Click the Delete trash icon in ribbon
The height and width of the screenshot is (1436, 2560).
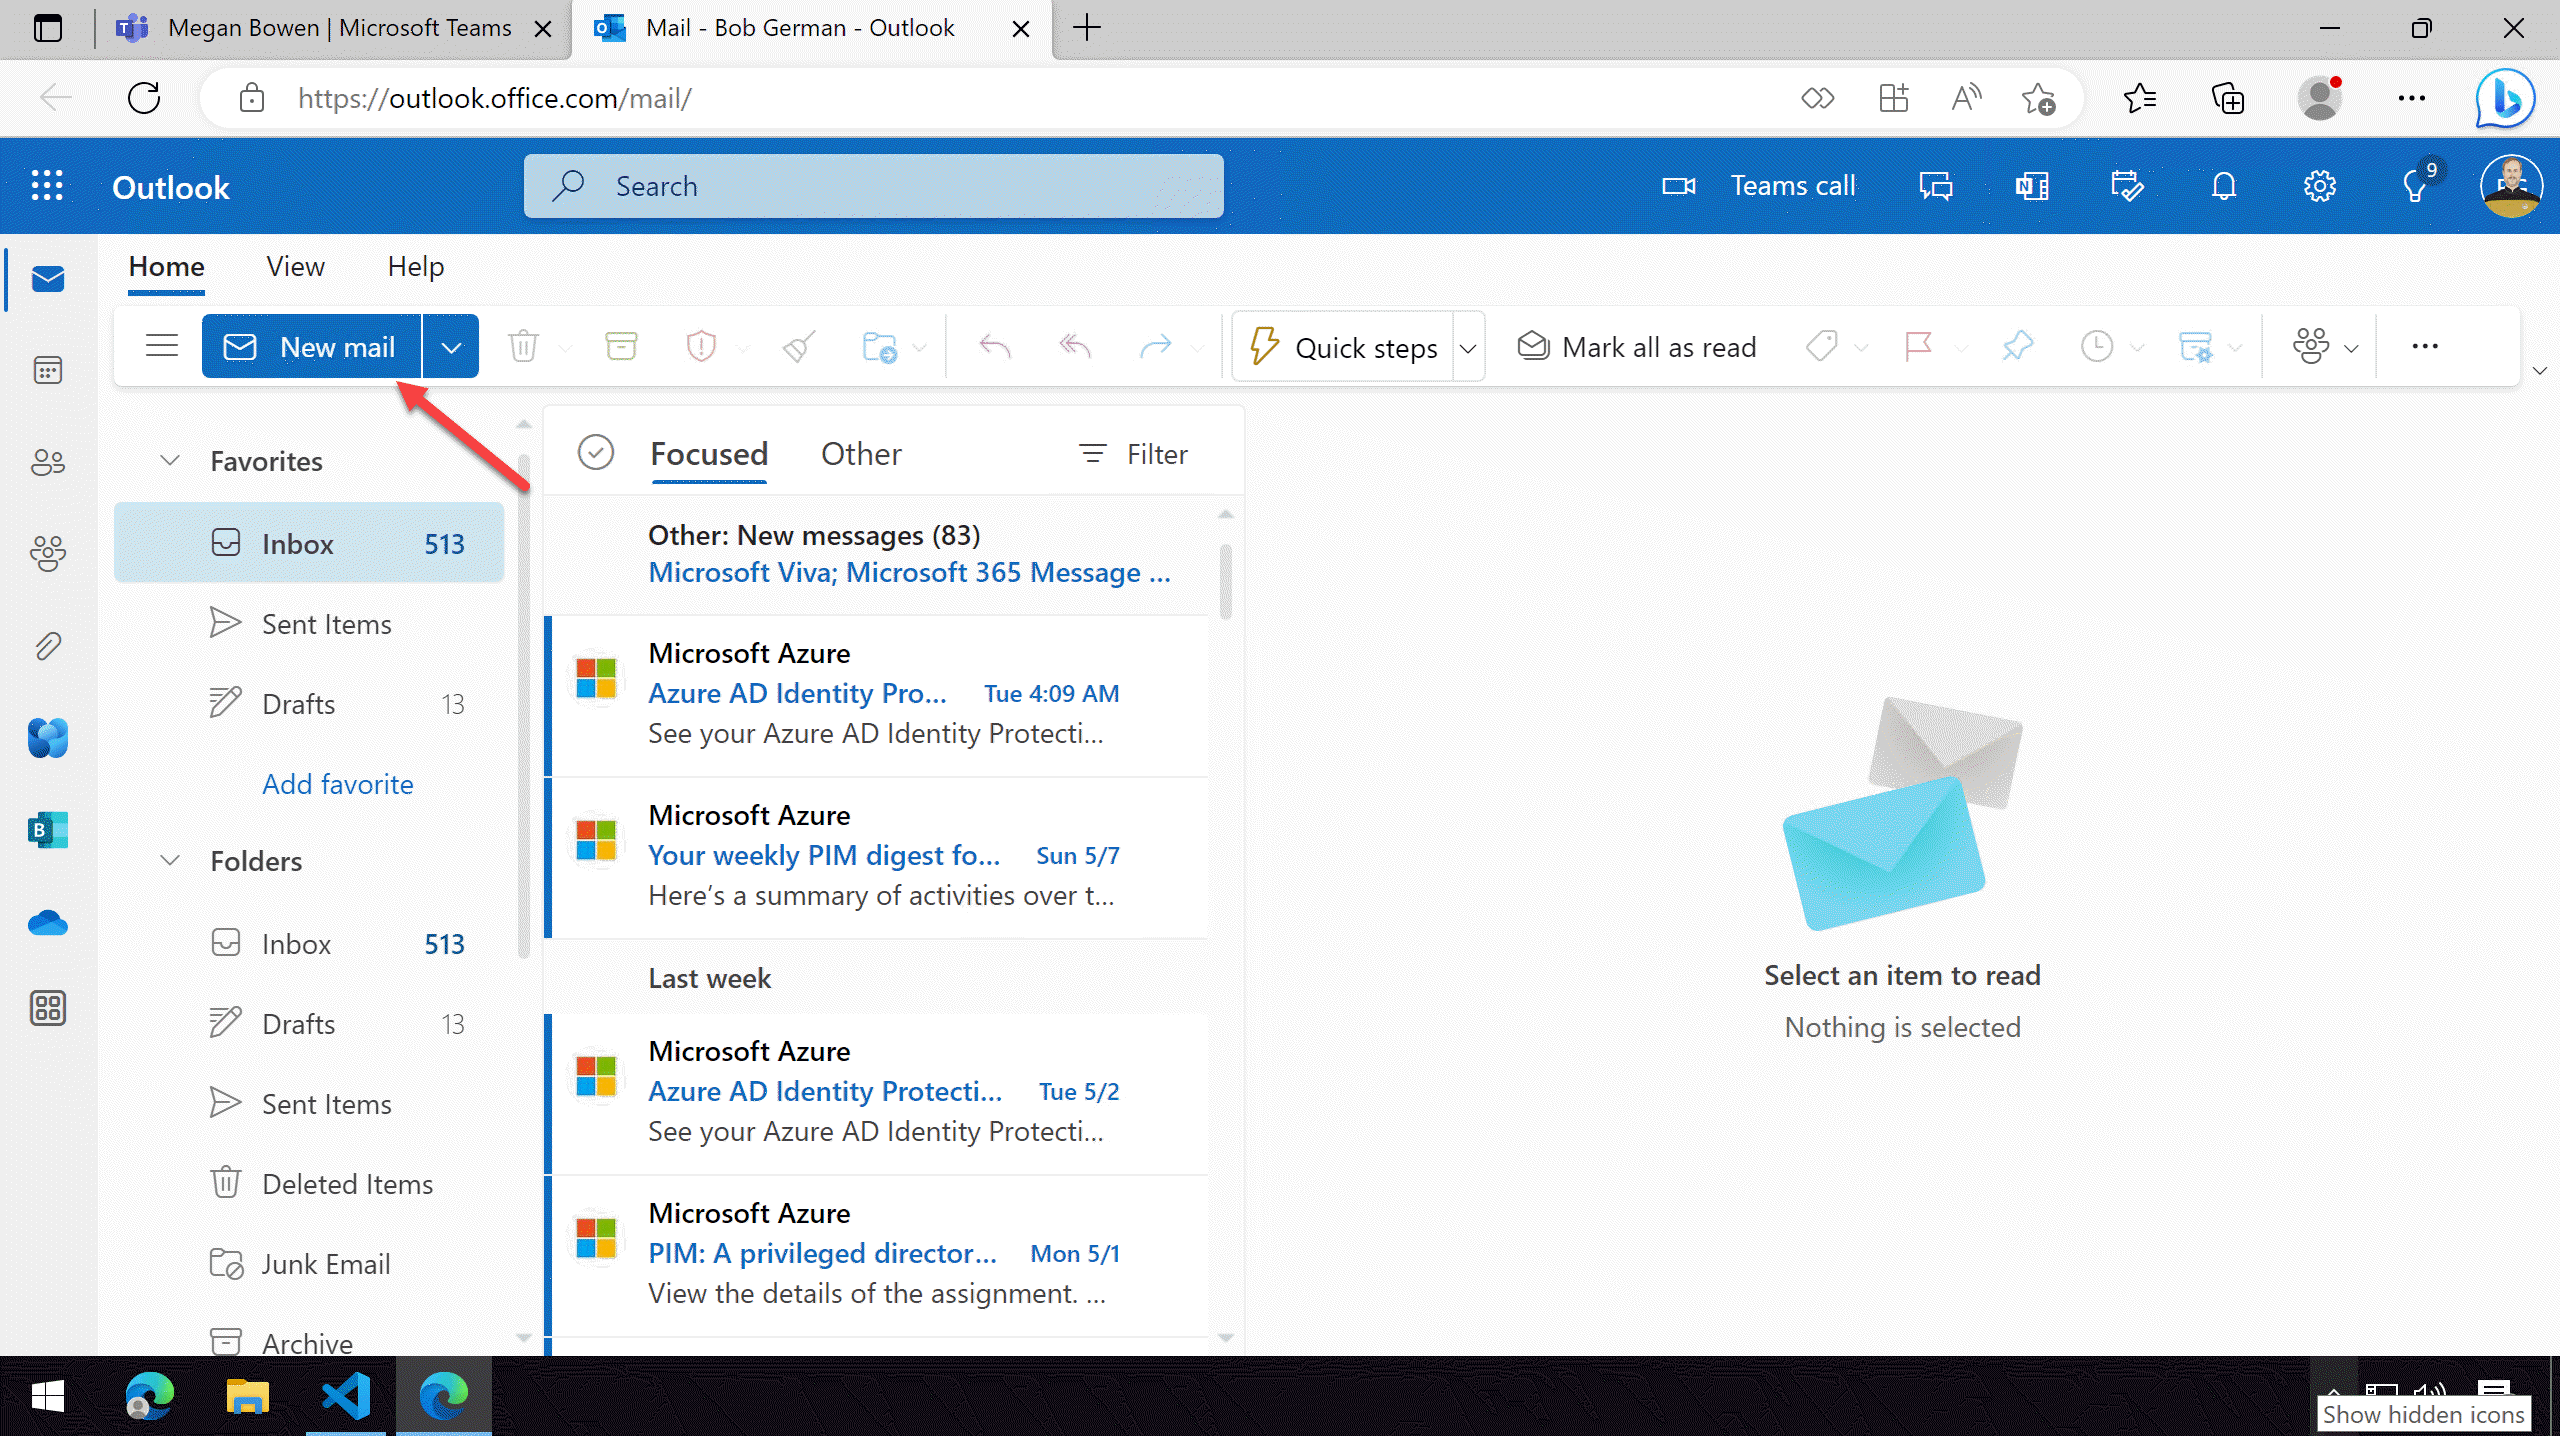(523, 347)
